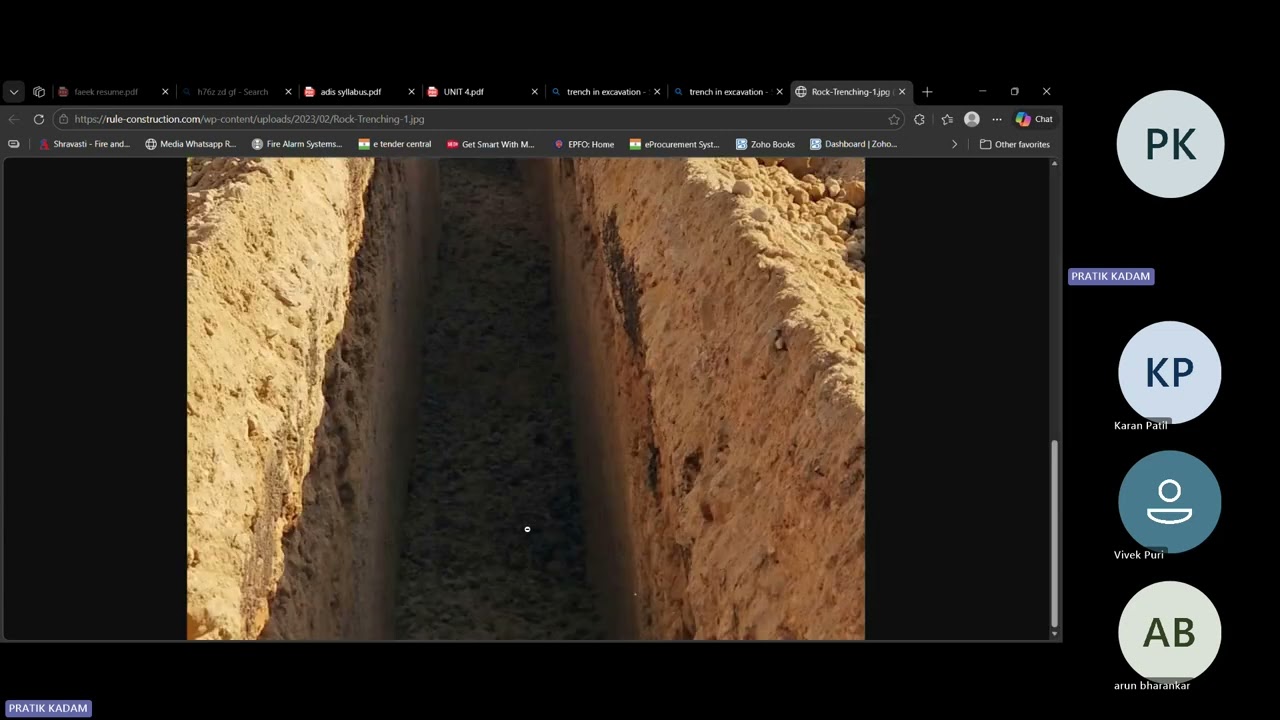Open the Dashboard | Zoho... bookmark
Screen dimensions: 1280x720
click(853, 144)
